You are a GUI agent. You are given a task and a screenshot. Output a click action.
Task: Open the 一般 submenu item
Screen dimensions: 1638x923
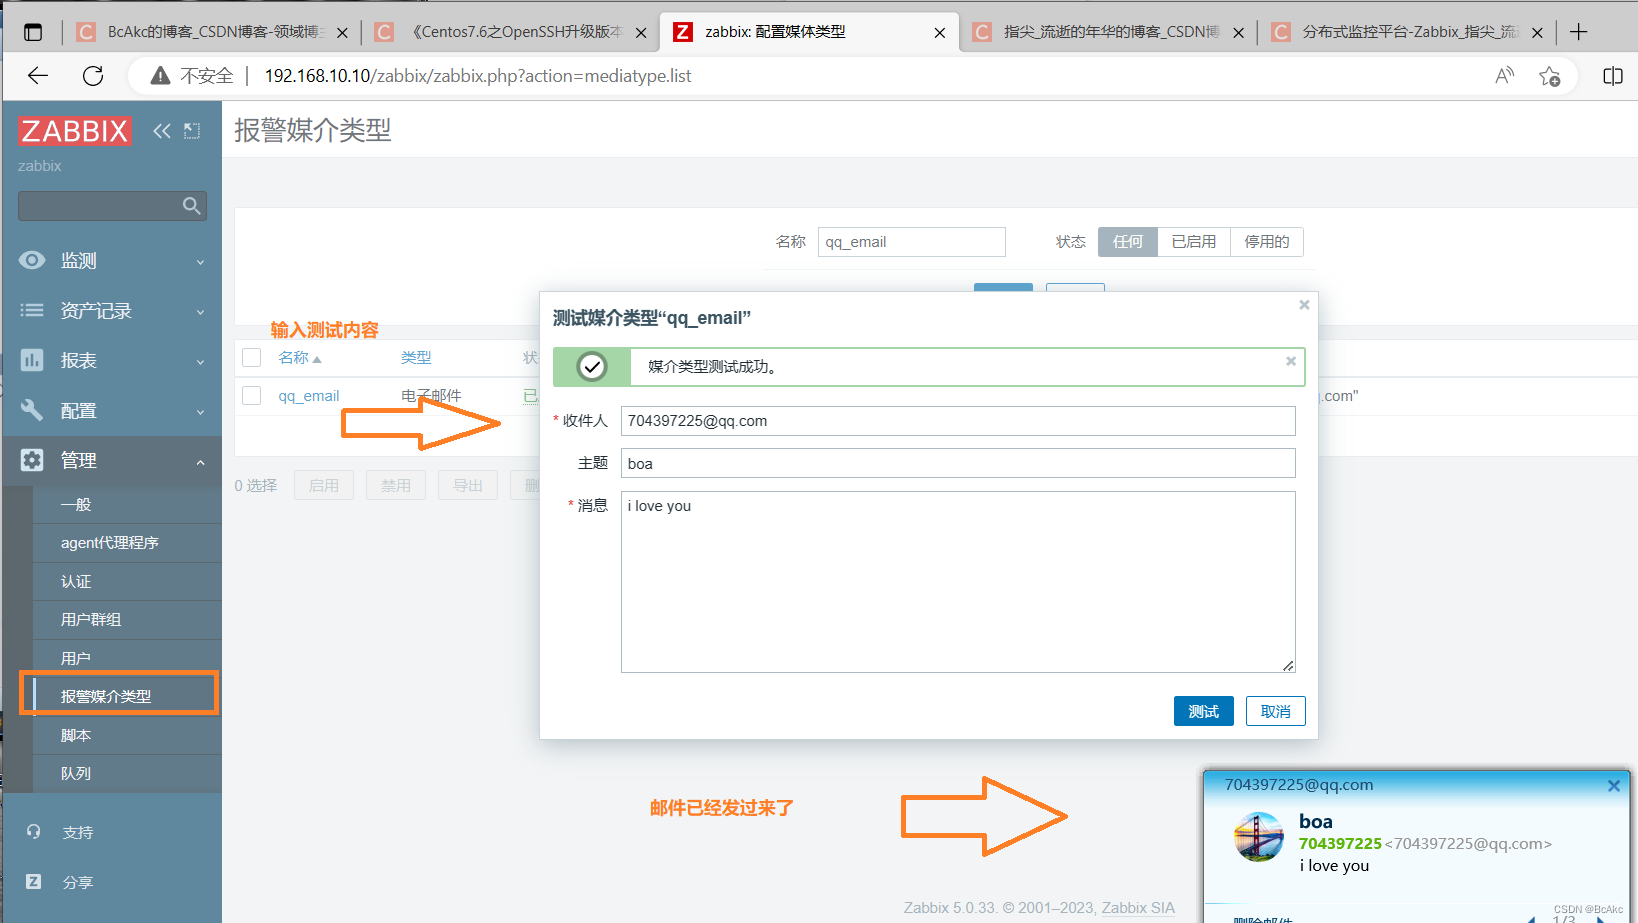coord(127,504)
